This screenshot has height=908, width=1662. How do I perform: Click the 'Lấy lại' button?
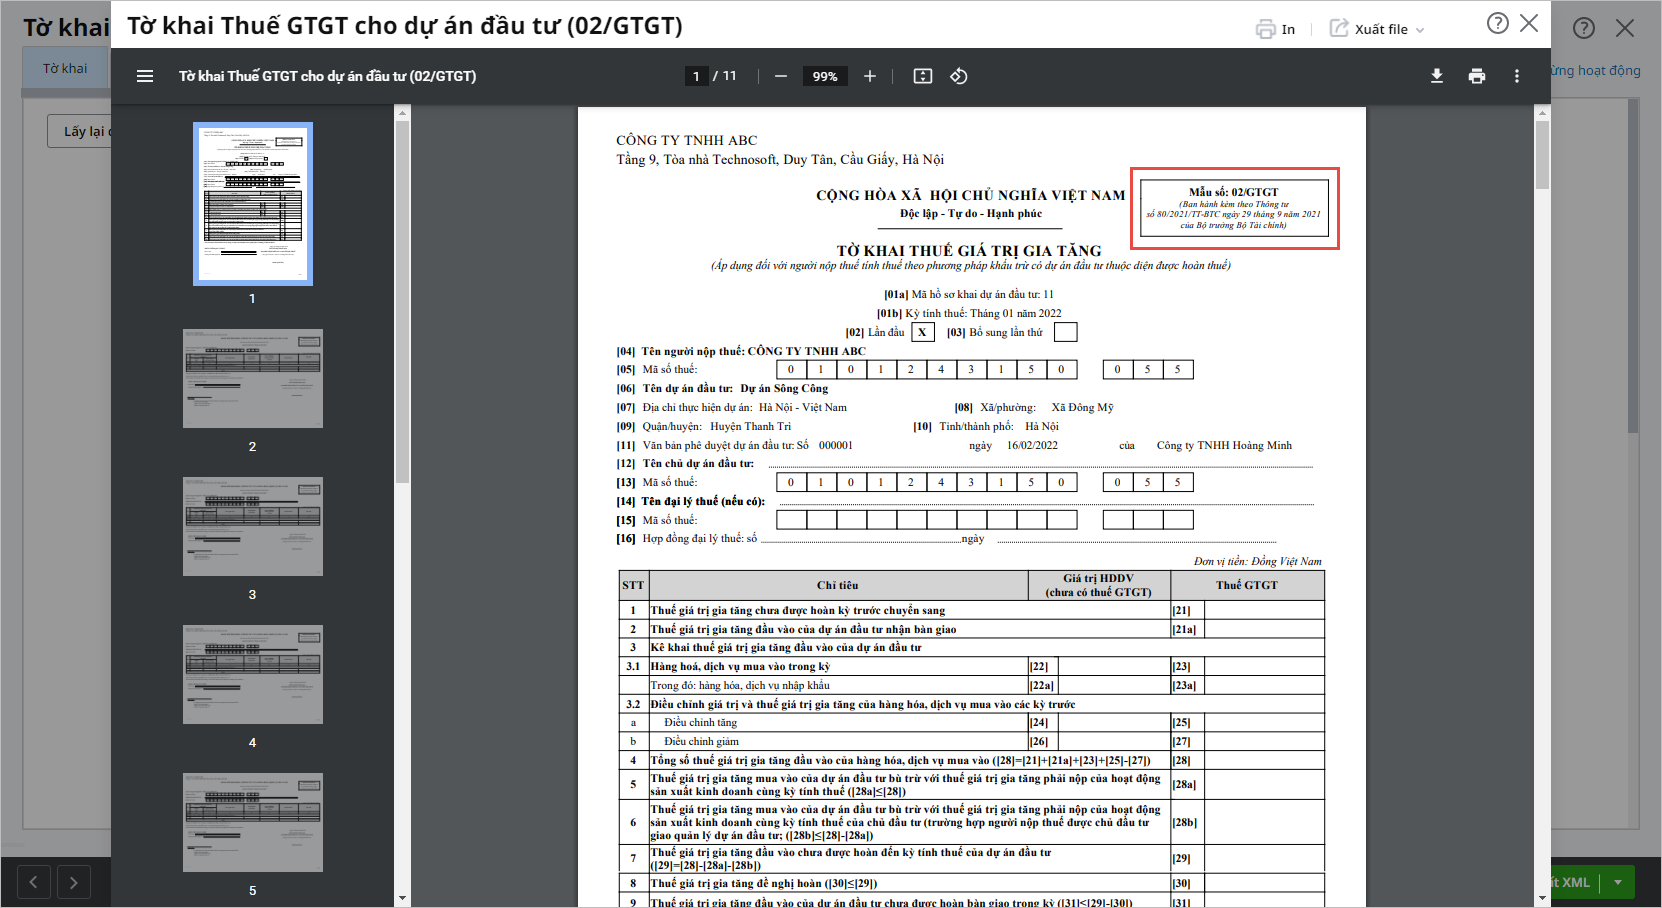[82, 131]
